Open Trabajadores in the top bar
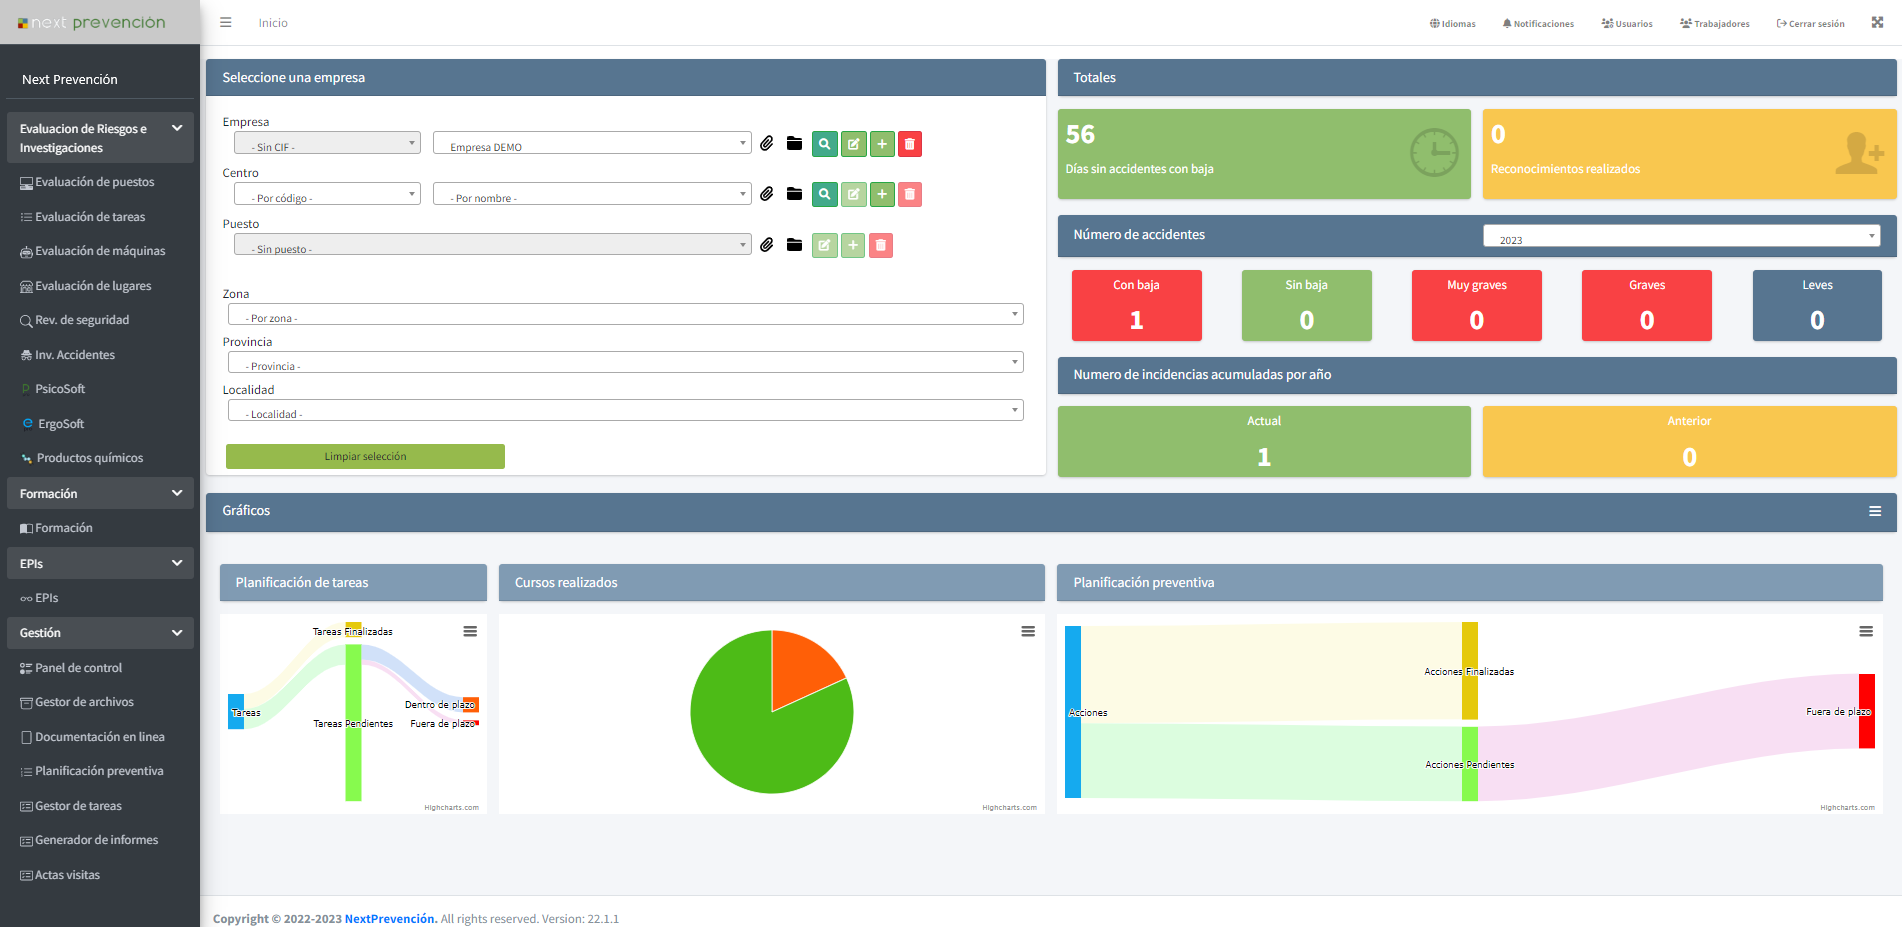 [x=1715, y=23]
